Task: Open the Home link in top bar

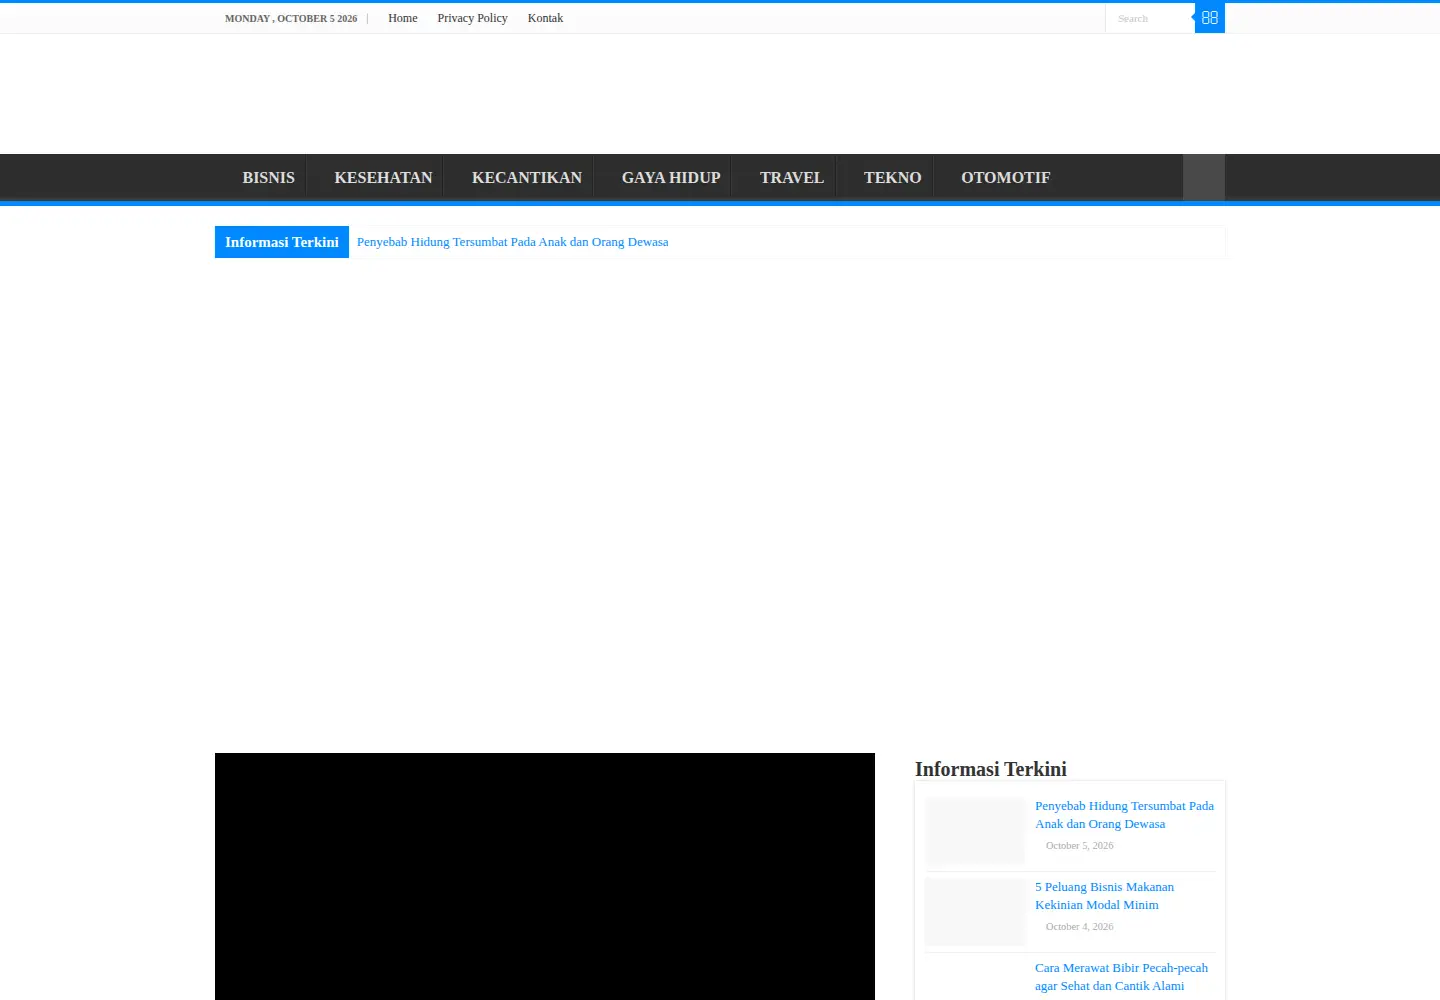Action: pos(403,18)
